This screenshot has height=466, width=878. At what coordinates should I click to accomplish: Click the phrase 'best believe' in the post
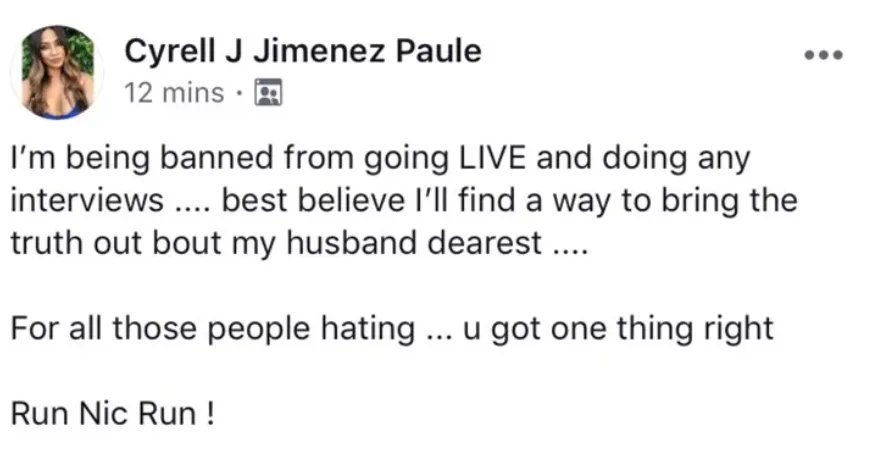314,201
